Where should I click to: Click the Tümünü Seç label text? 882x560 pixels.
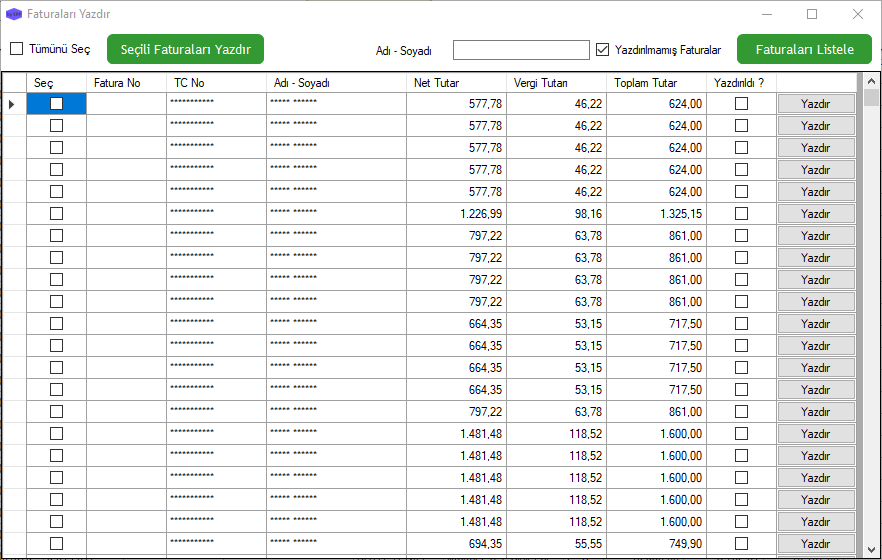tap(59, 49)
